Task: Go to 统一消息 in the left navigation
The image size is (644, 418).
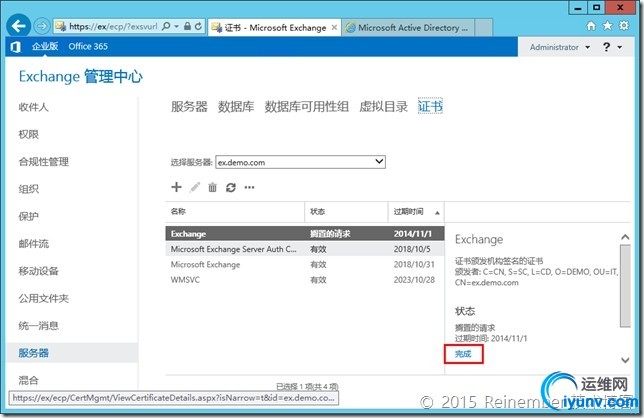Action: pyautogui.click(x=39, y=326)
